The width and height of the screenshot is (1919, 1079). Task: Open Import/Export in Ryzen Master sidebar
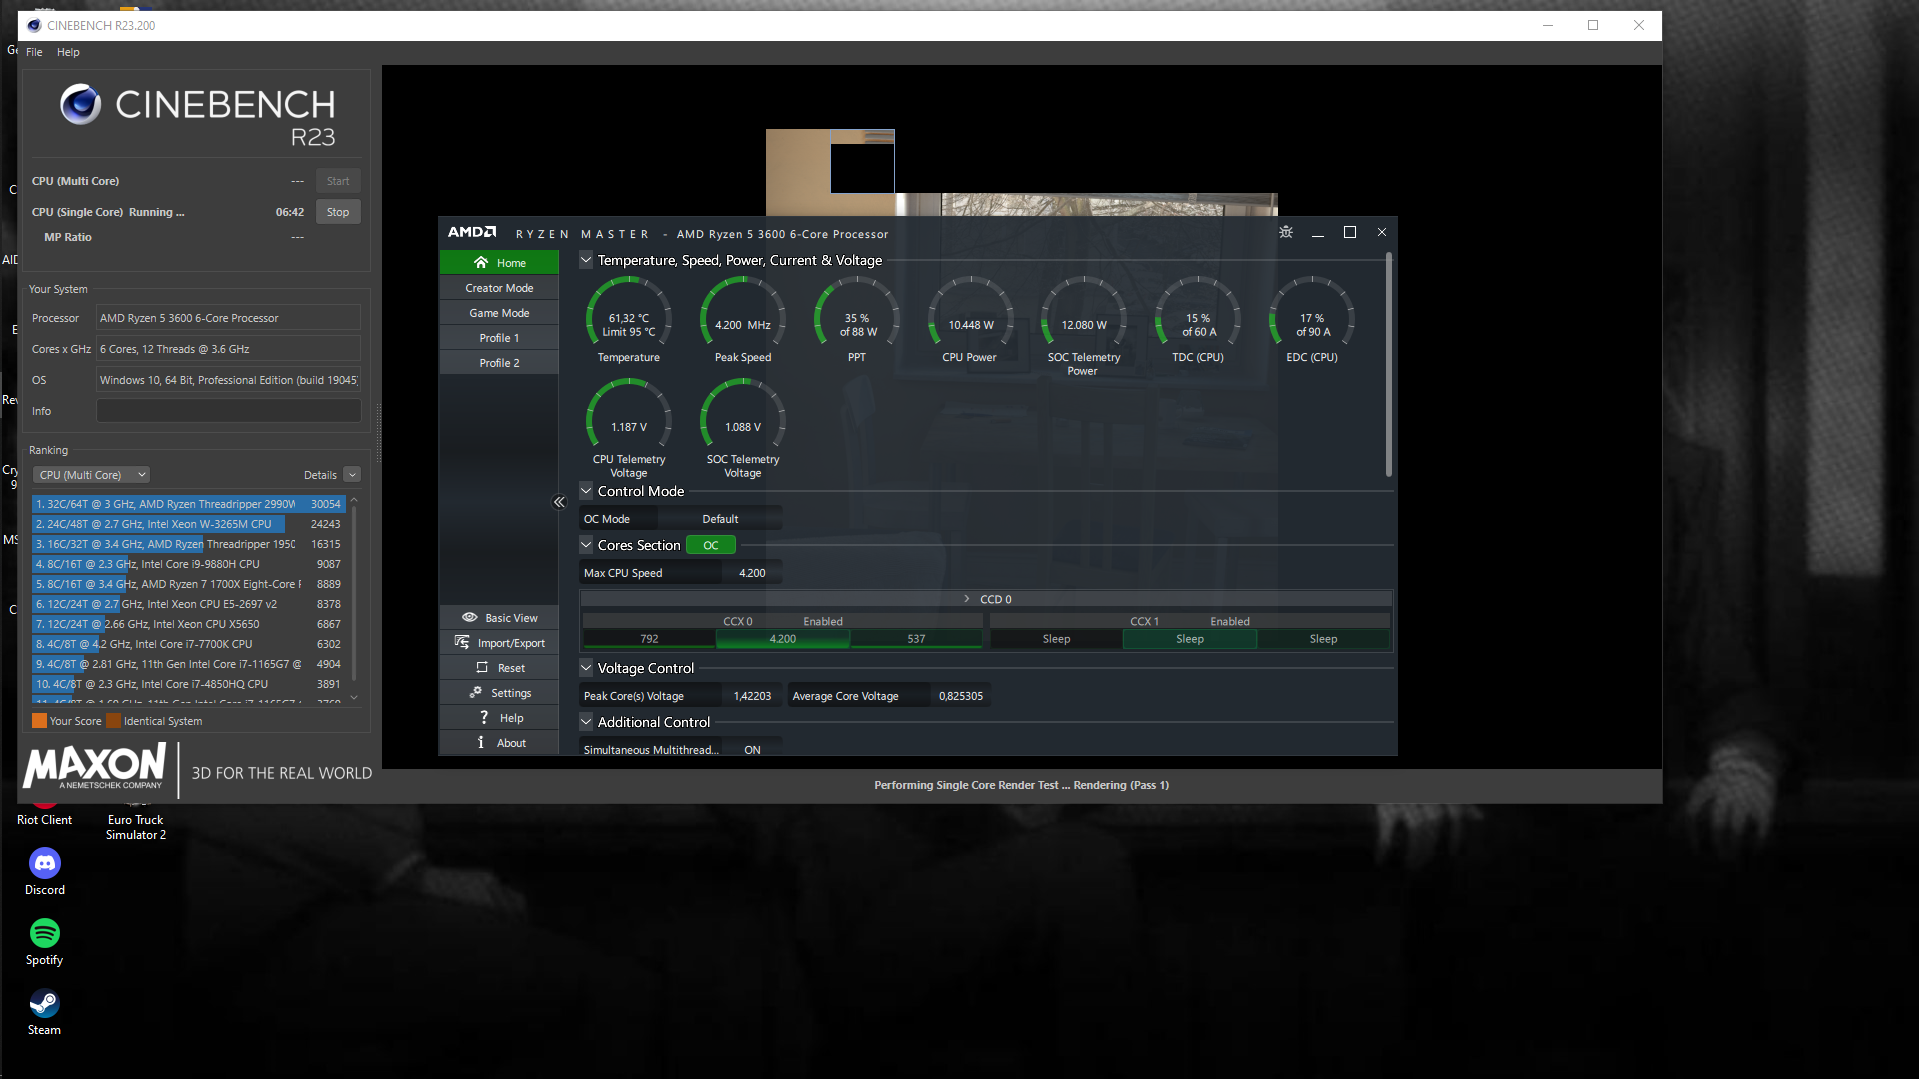pos(499,643)
